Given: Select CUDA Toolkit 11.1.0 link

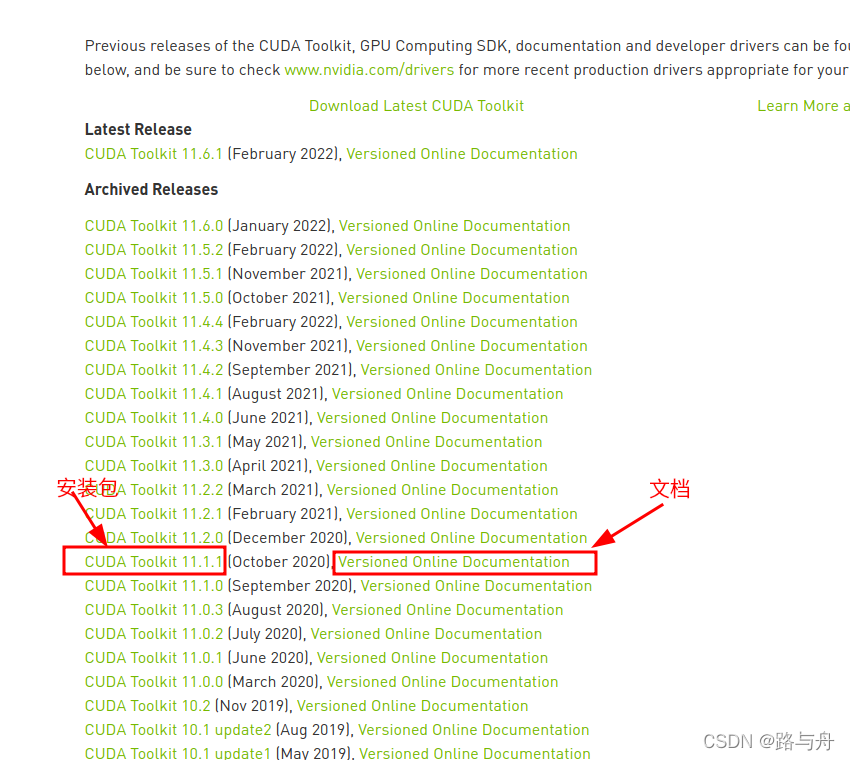Looking at the screenshot, I should coord(154,586).
